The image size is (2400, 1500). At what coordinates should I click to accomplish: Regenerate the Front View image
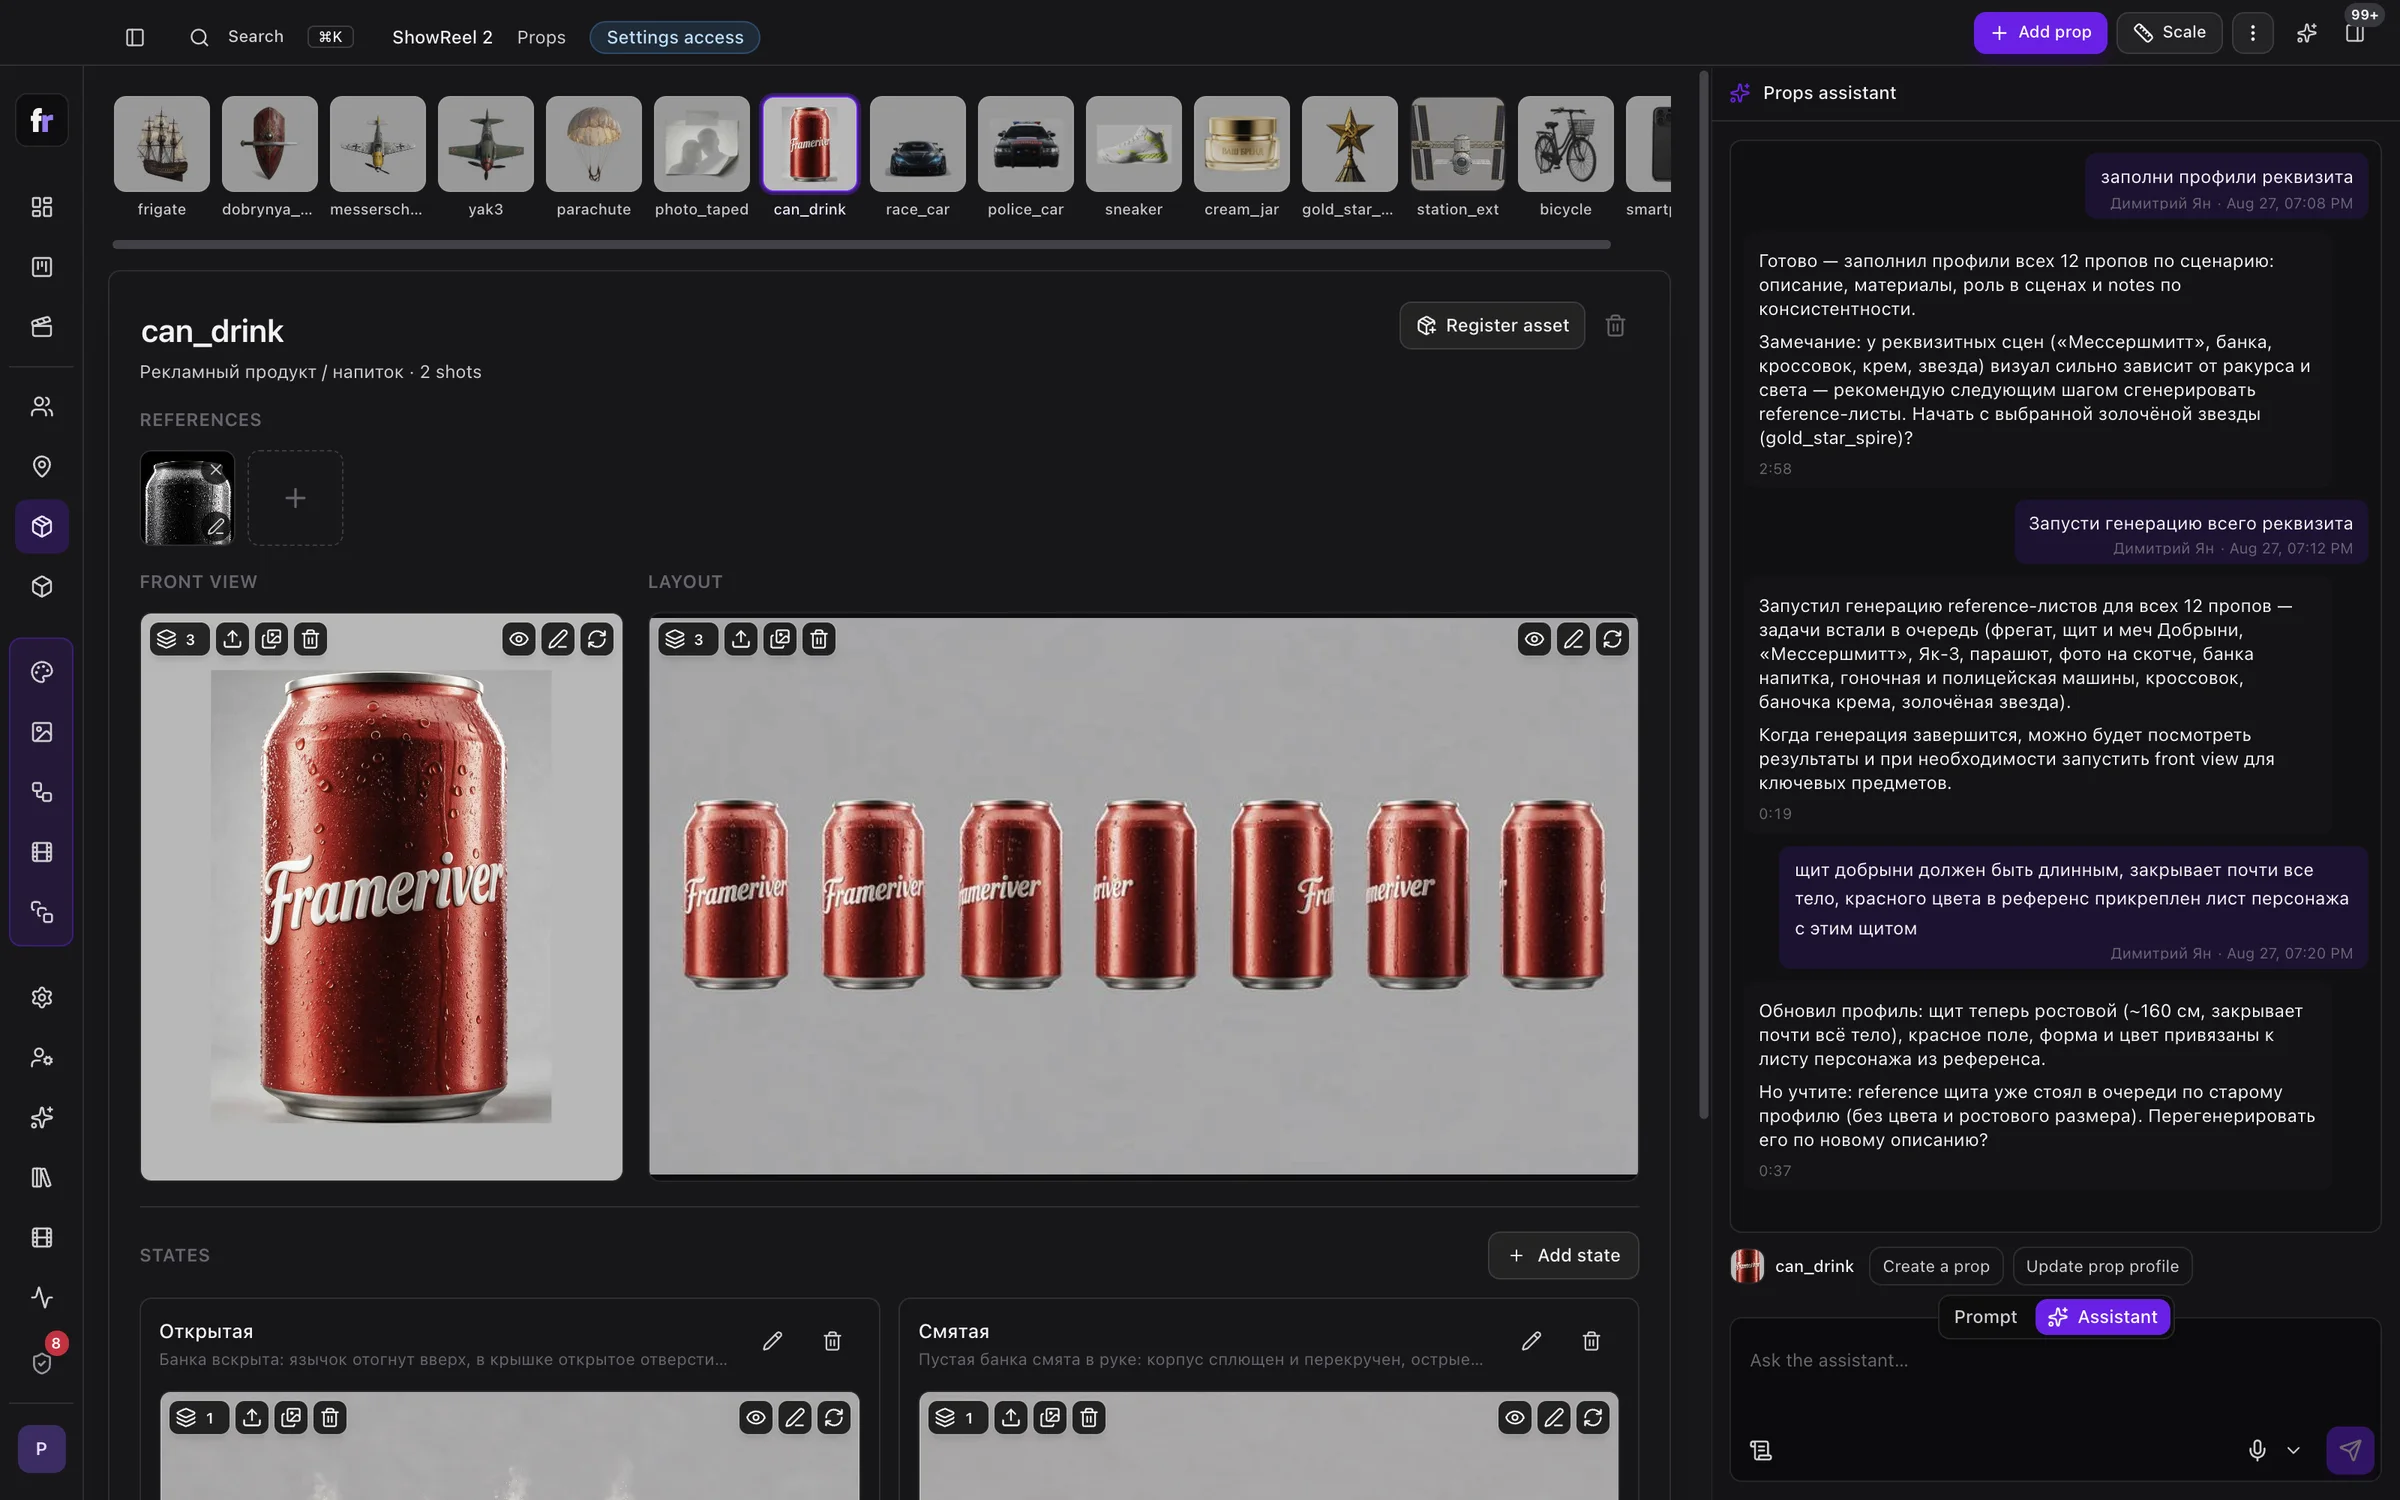pyautogui.click(x=597, y=639)
